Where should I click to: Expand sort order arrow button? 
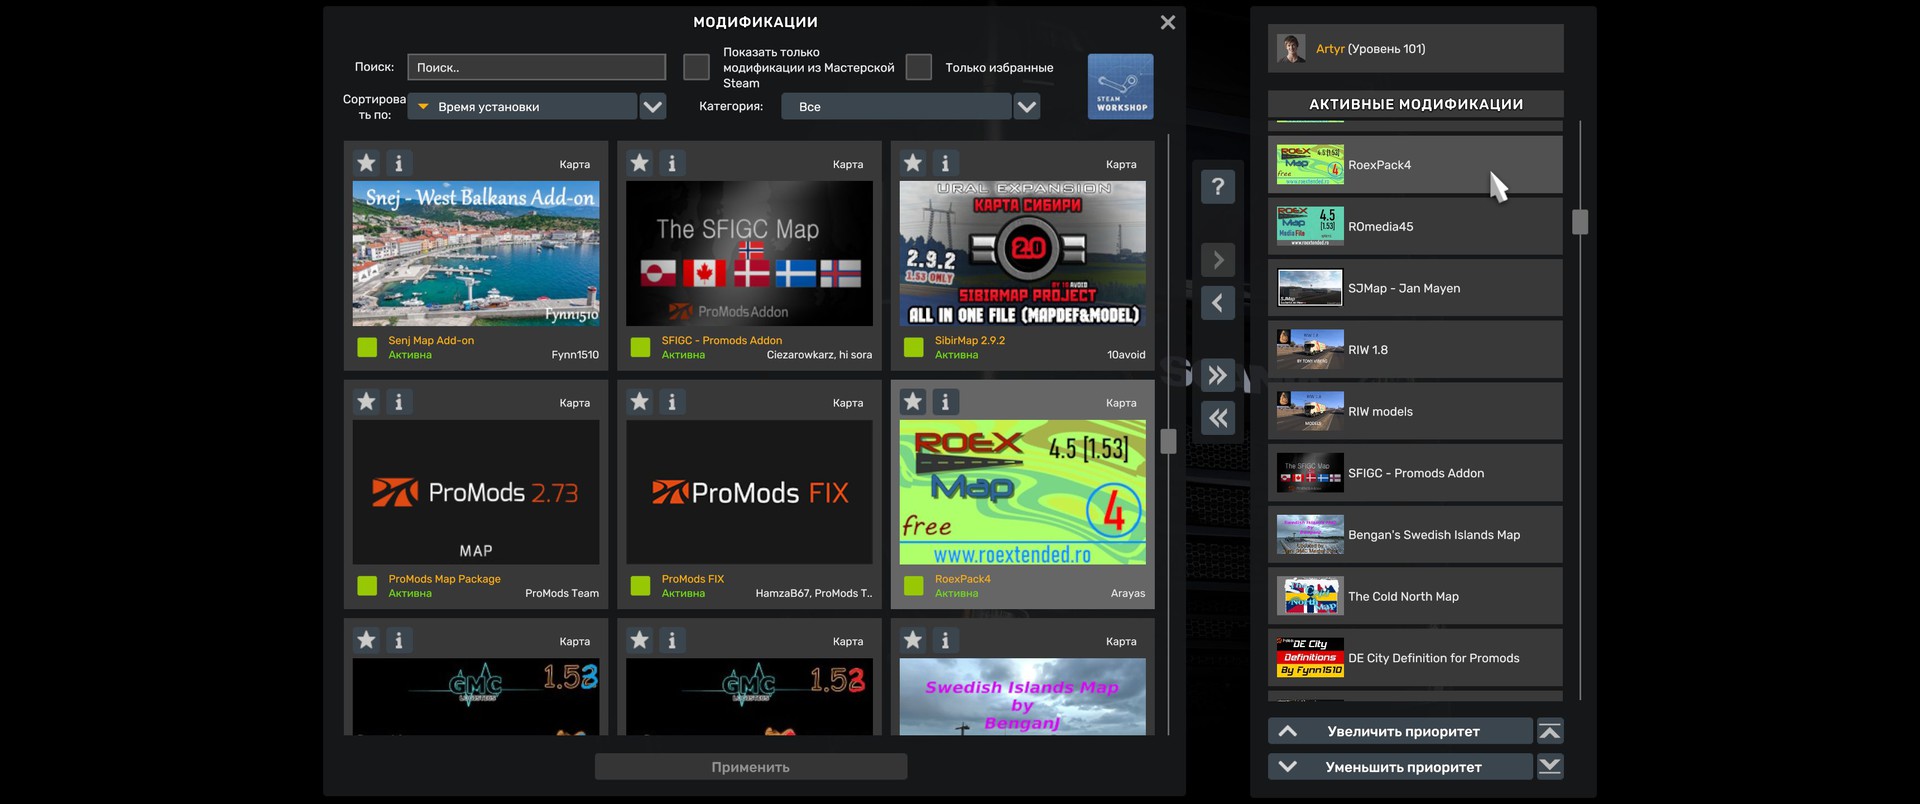coord(653,107)
